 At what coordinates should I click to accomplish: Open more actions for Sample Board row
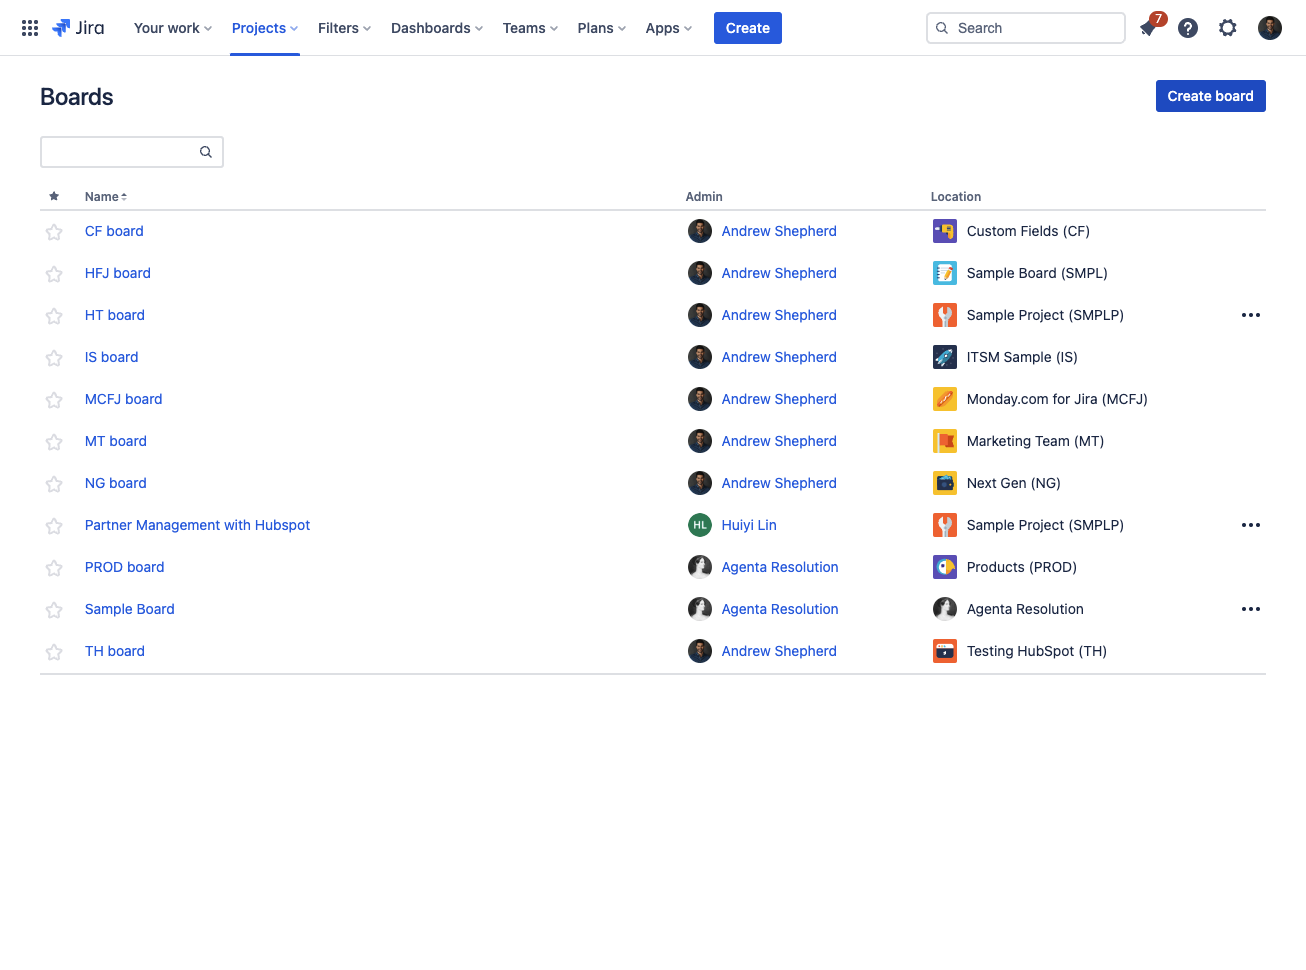tap(1251, 609)
